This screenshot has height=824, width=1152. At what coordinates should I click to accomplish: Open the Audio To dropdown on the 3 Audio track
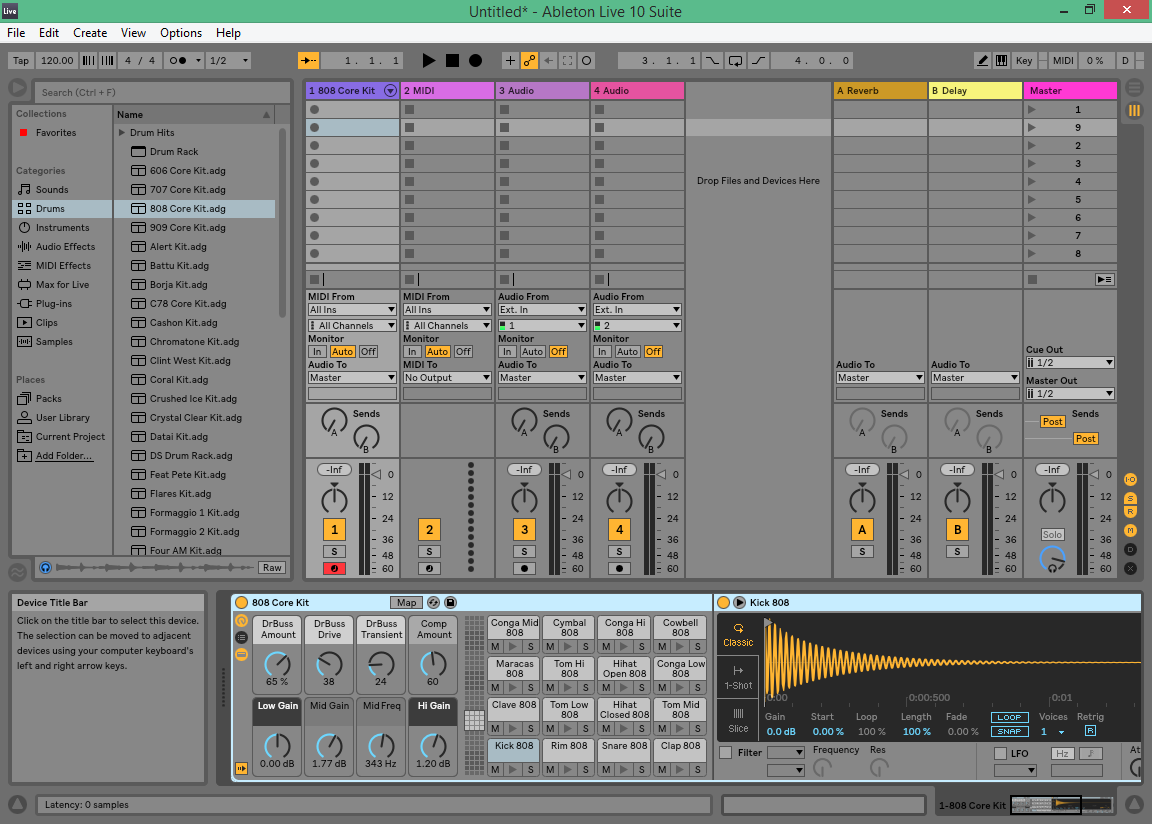[542, 377]
